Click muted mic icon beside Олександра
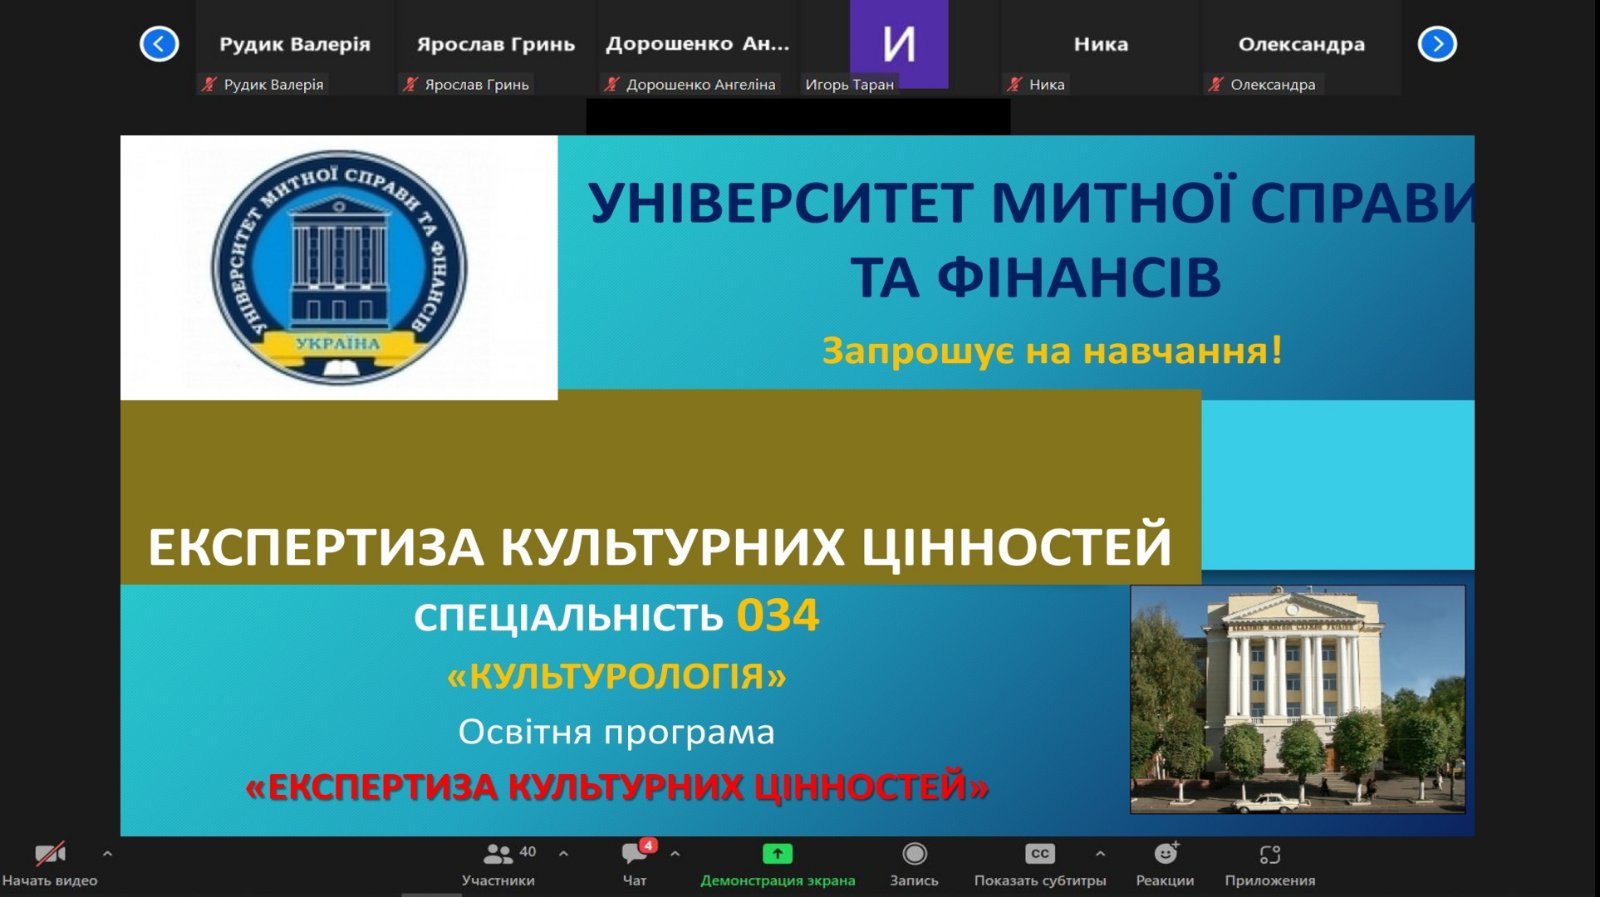 (1216, 84)
